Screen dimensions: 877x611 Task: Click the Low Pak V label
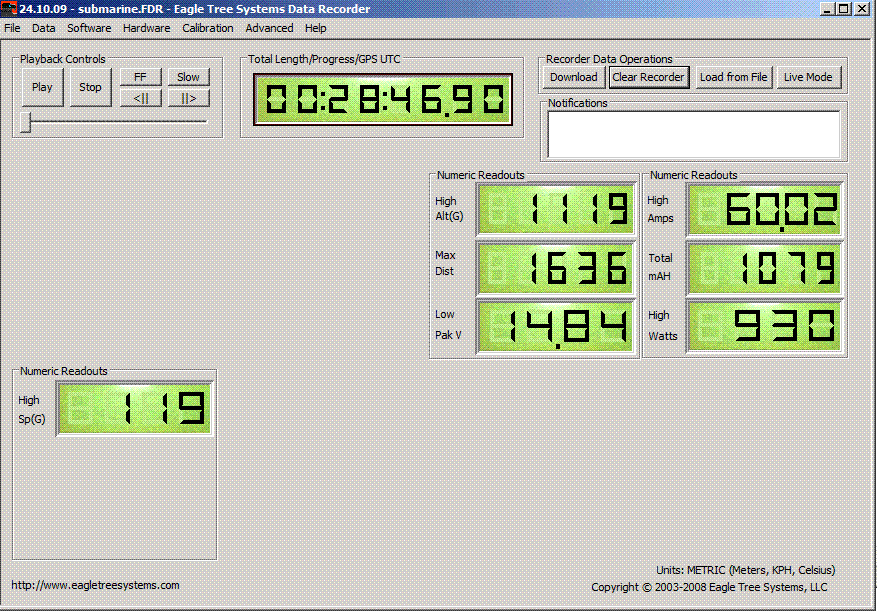[448, 325]
